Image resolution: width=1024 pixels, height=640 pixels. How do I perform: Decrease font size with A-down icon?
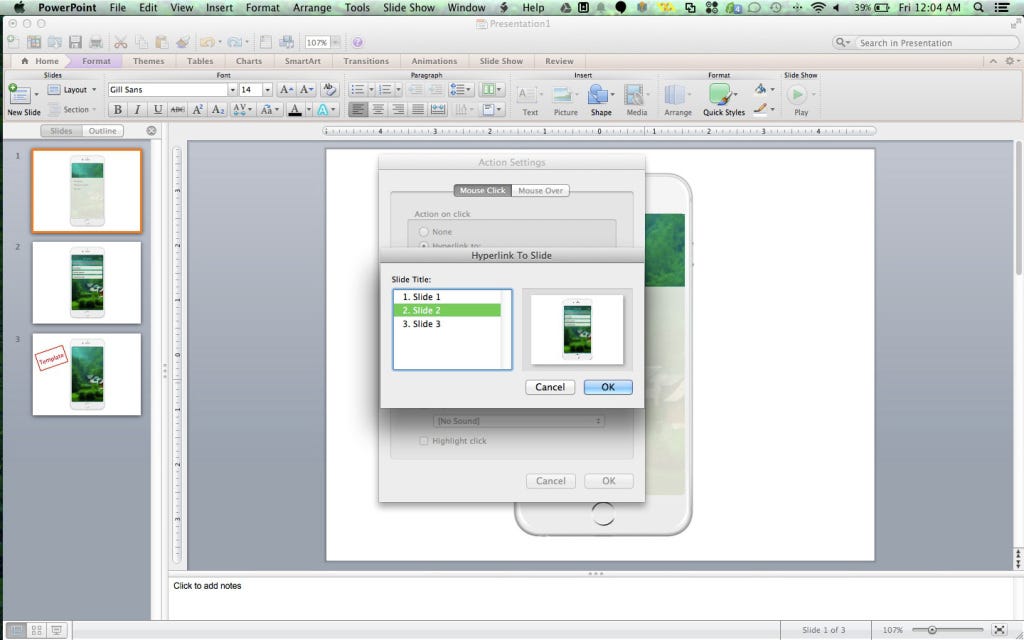pos(306,89)
